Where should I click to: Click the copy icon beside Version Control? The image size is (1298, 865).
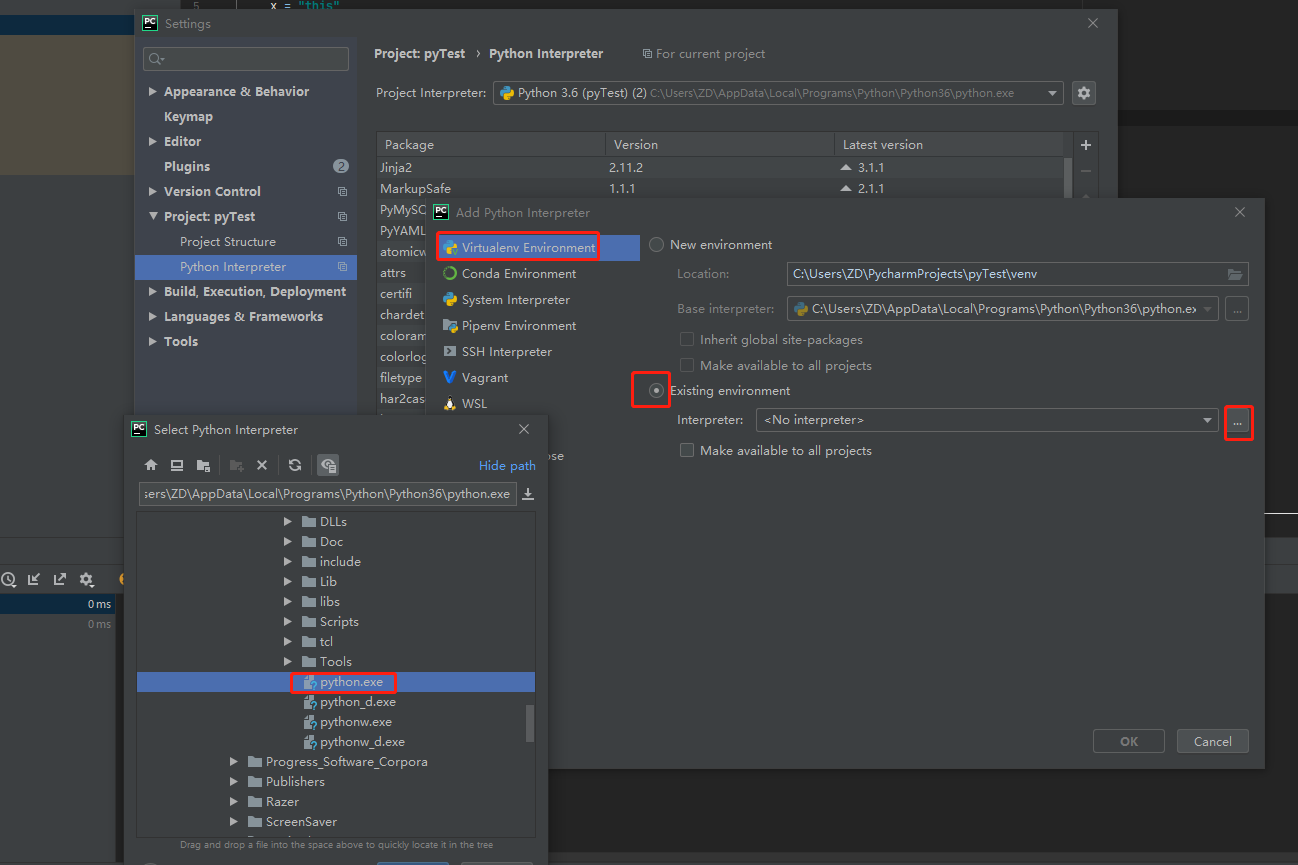(x=342, y=192)
